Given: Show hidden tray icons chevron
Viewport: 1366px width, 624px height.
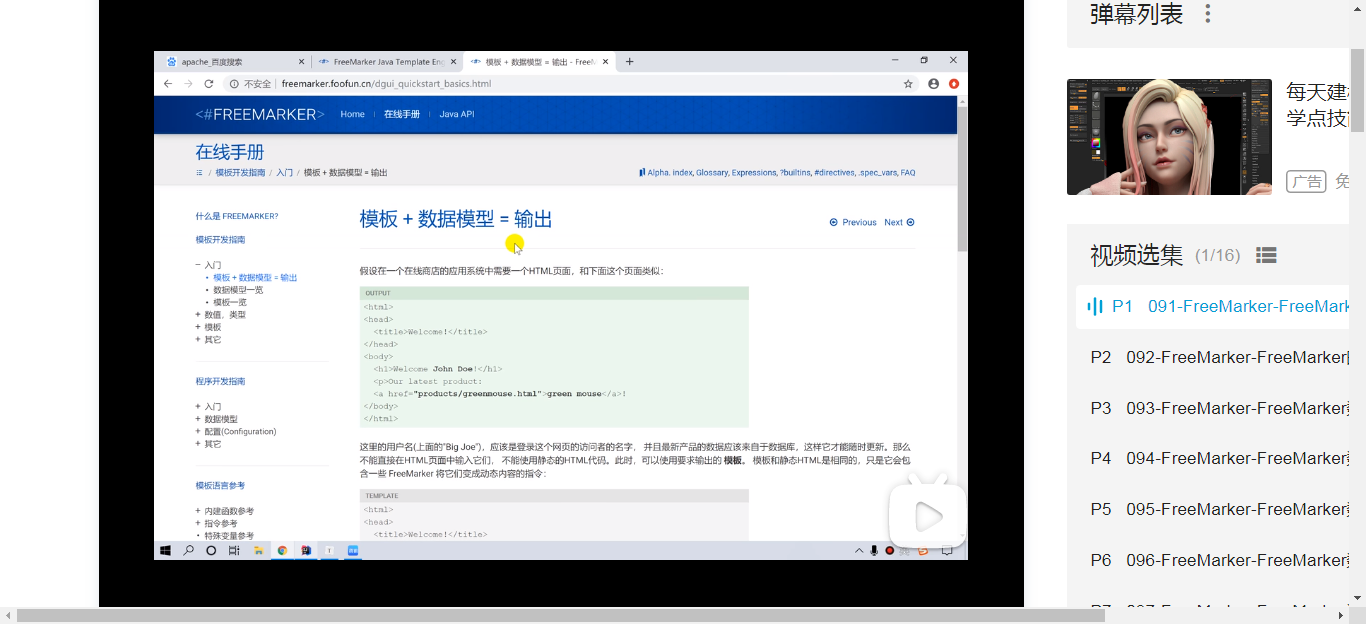Looking at the screenshot, I should 859,550.
